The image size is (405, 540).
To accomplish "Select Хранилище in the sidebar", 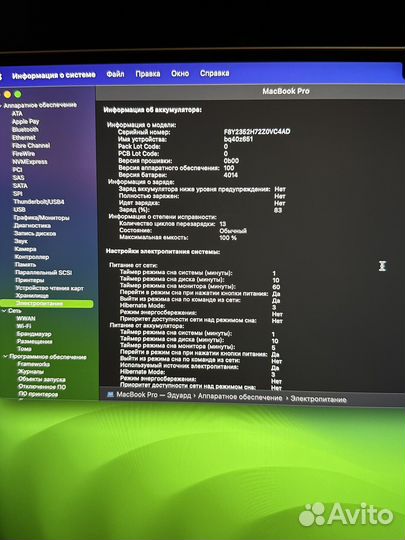I will (32, 295).
